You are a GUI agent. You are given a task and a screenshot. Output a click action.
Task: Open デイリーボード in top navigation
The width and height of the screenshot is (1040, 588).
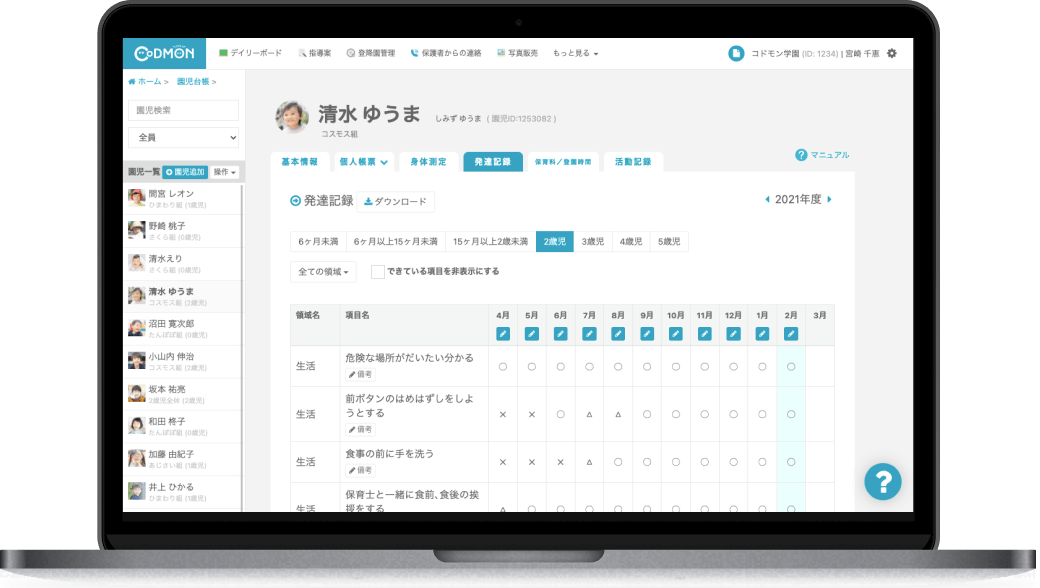click(250, 53)
